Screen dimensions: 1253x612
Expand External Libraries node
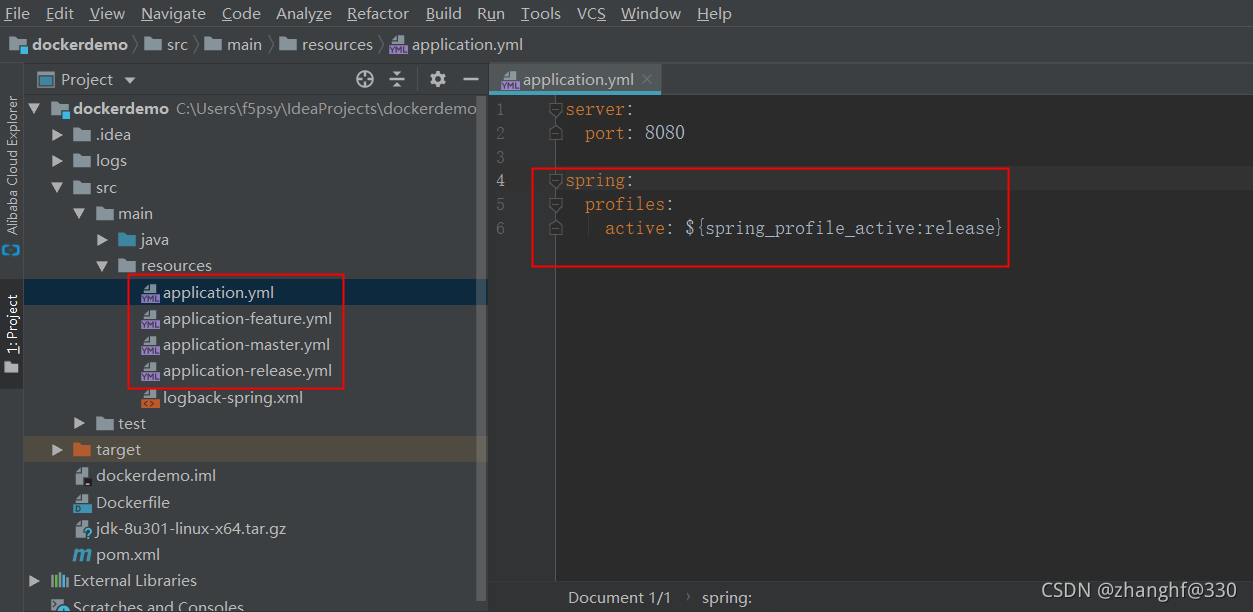pos(35,580)
